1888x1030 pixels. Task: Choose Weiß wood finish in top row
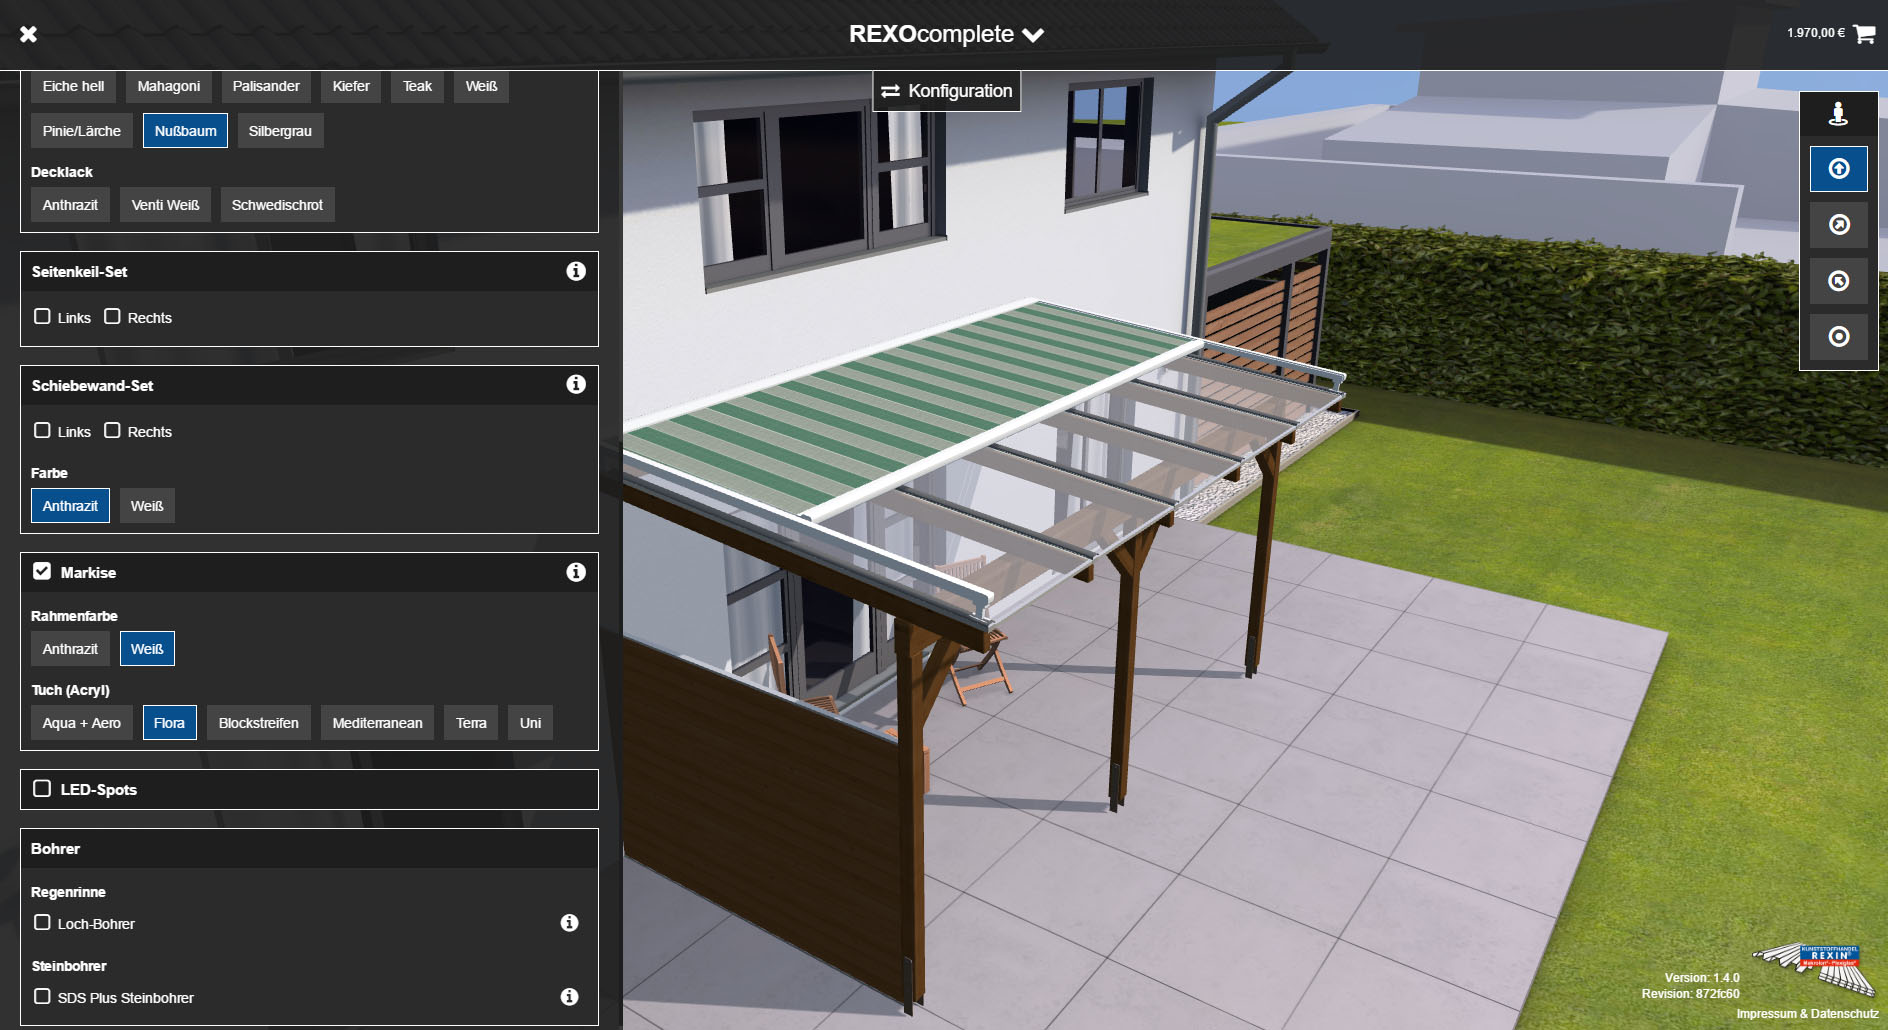481,86
